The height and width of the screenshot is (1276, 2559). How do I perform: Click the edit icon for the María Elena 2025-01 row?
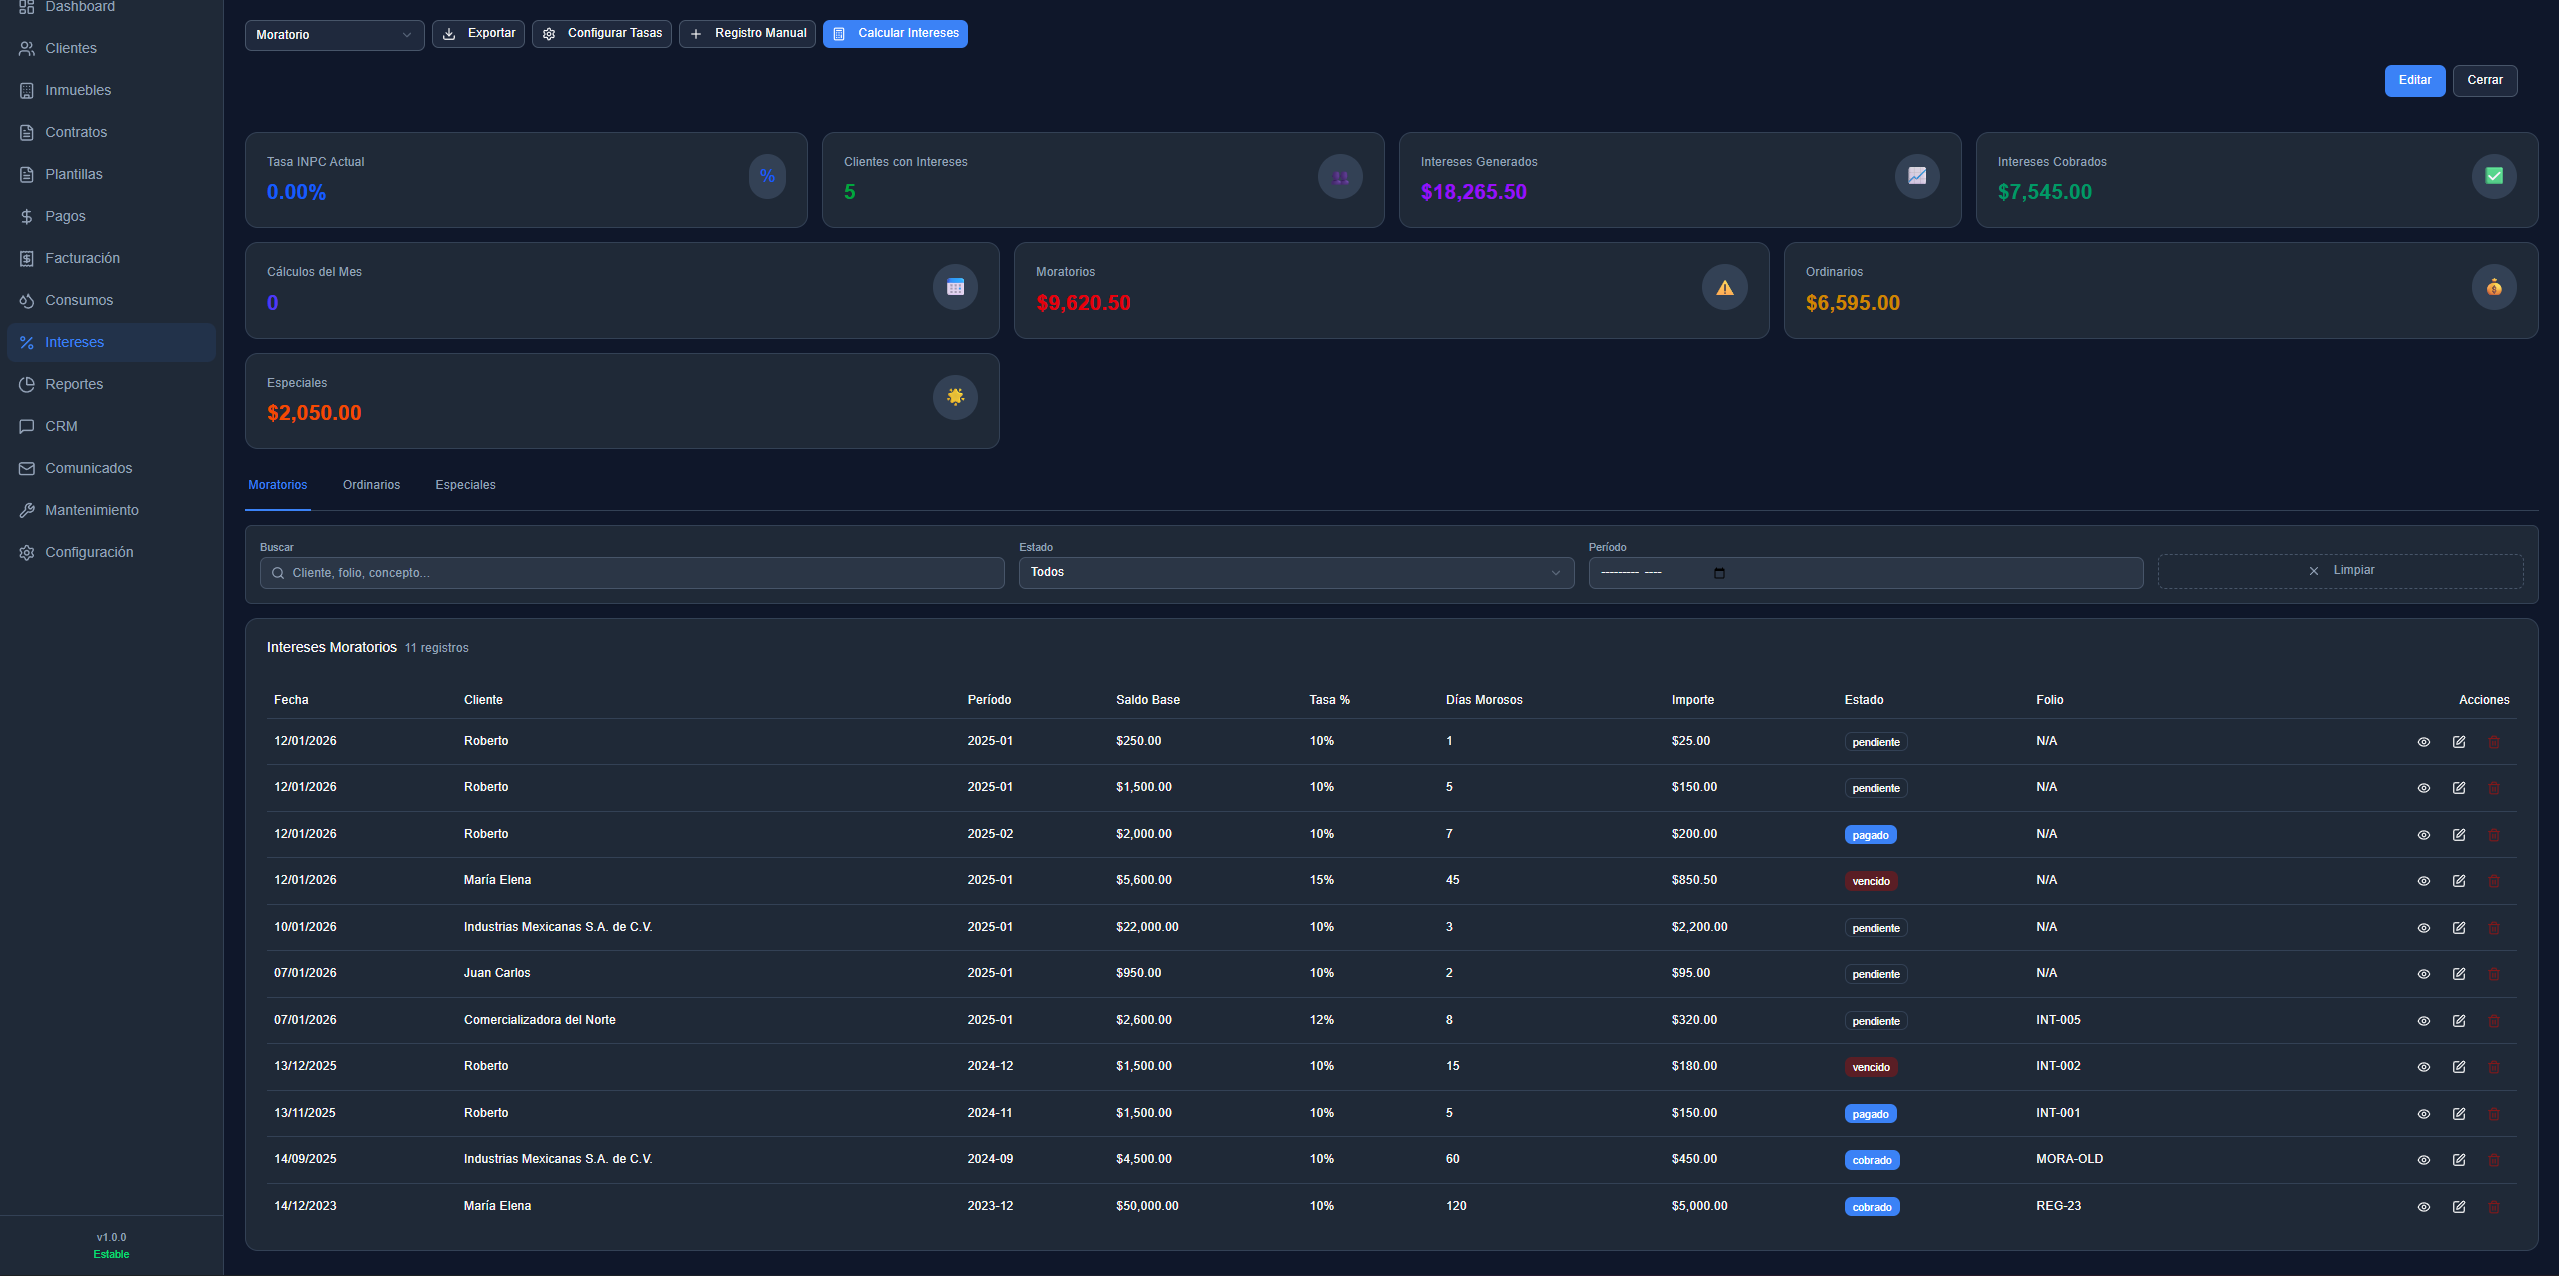(2458, 881)
